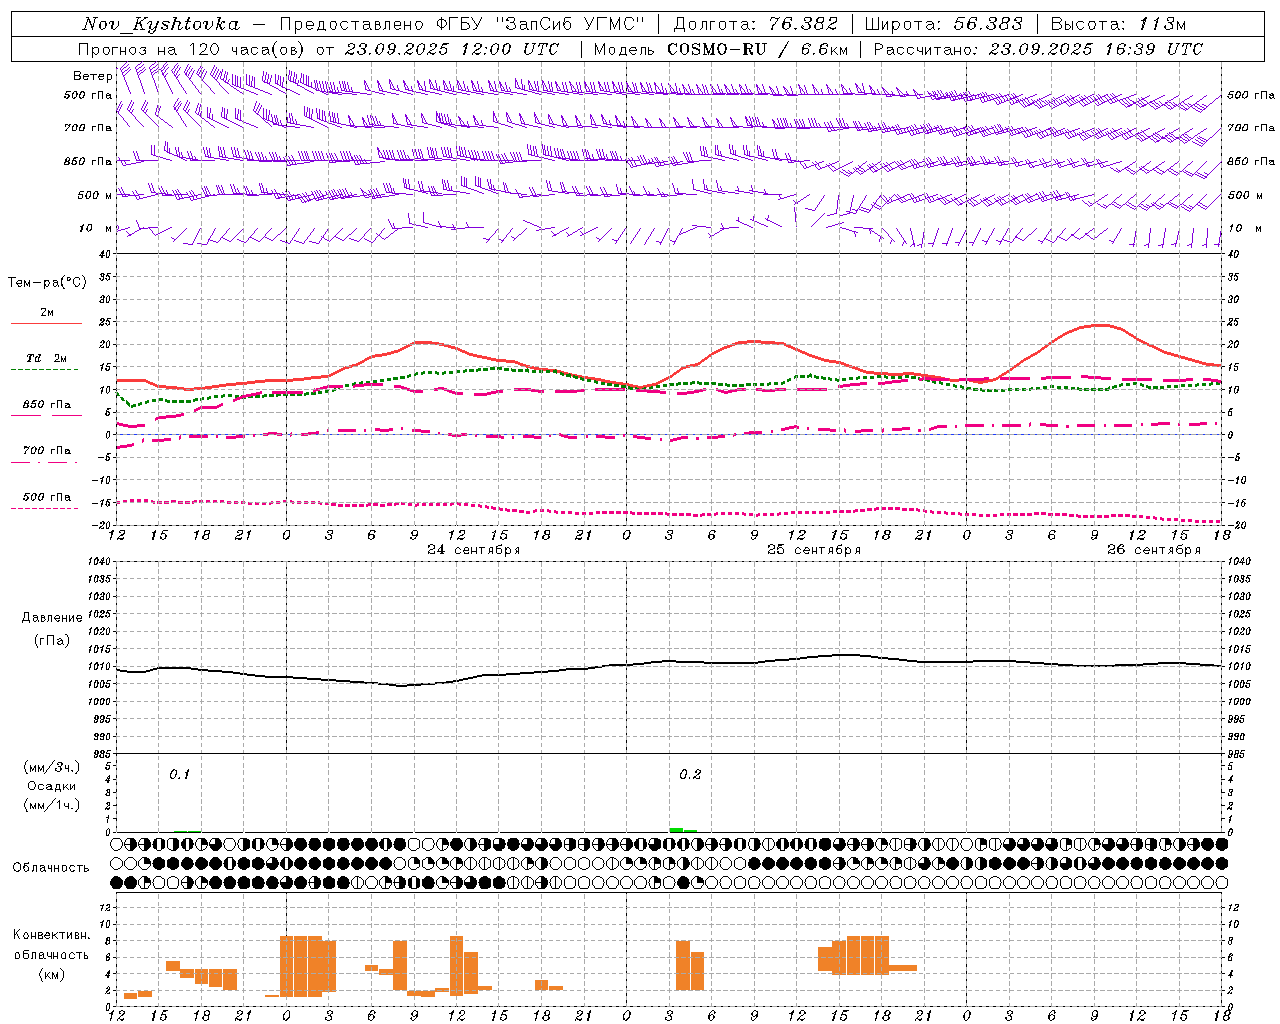Screen dimensions: 1280x1024
Task: Click the Давление pressure panel label
Action: coord(52,618)
